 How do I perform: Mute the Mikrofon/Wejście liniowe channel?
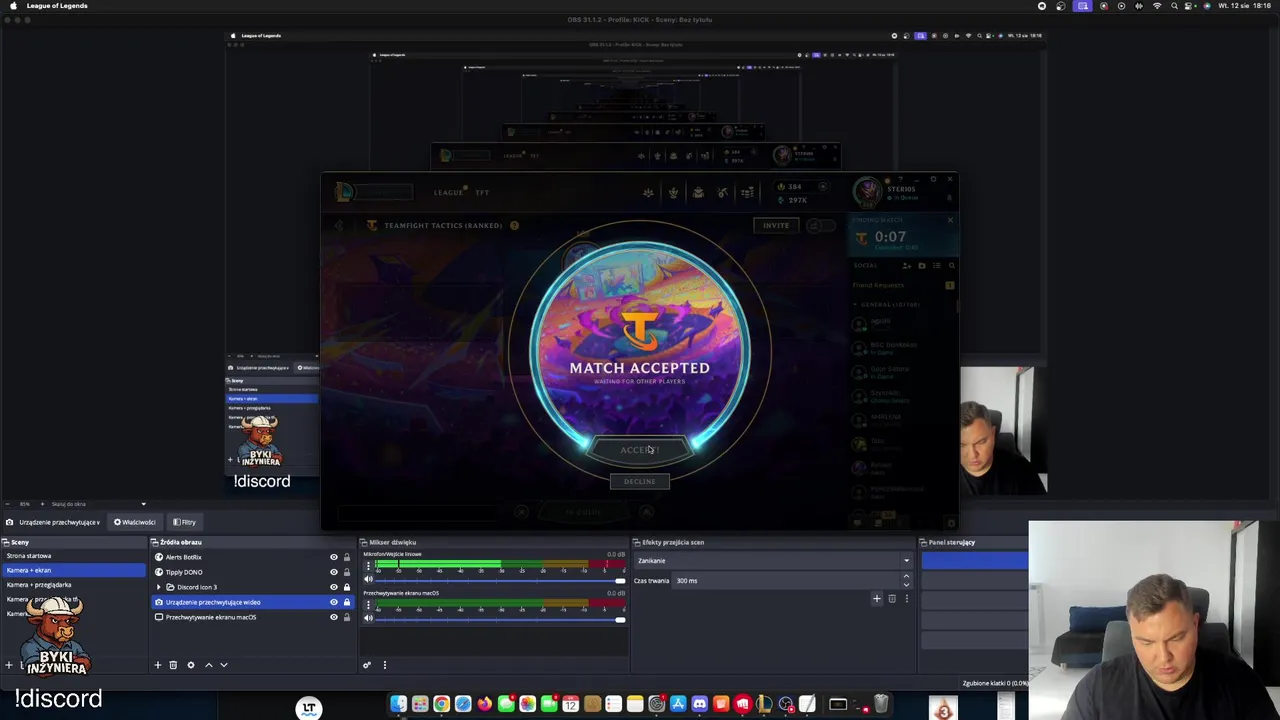pos(368,580)
